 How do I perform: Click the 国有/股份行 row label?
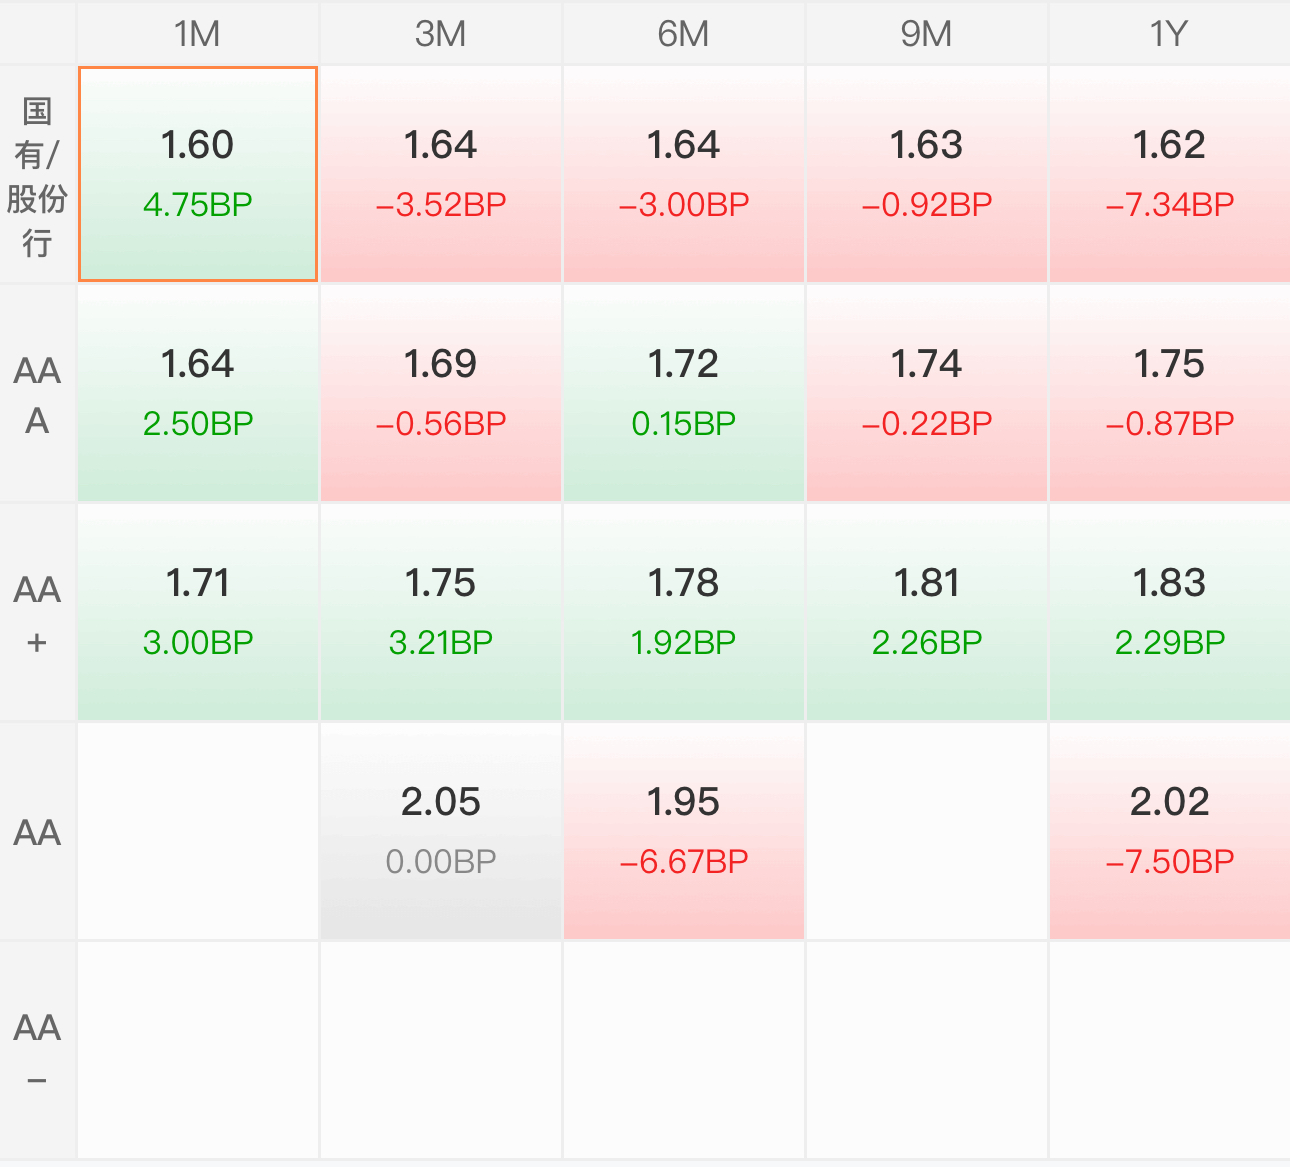[x=37, y=175]
